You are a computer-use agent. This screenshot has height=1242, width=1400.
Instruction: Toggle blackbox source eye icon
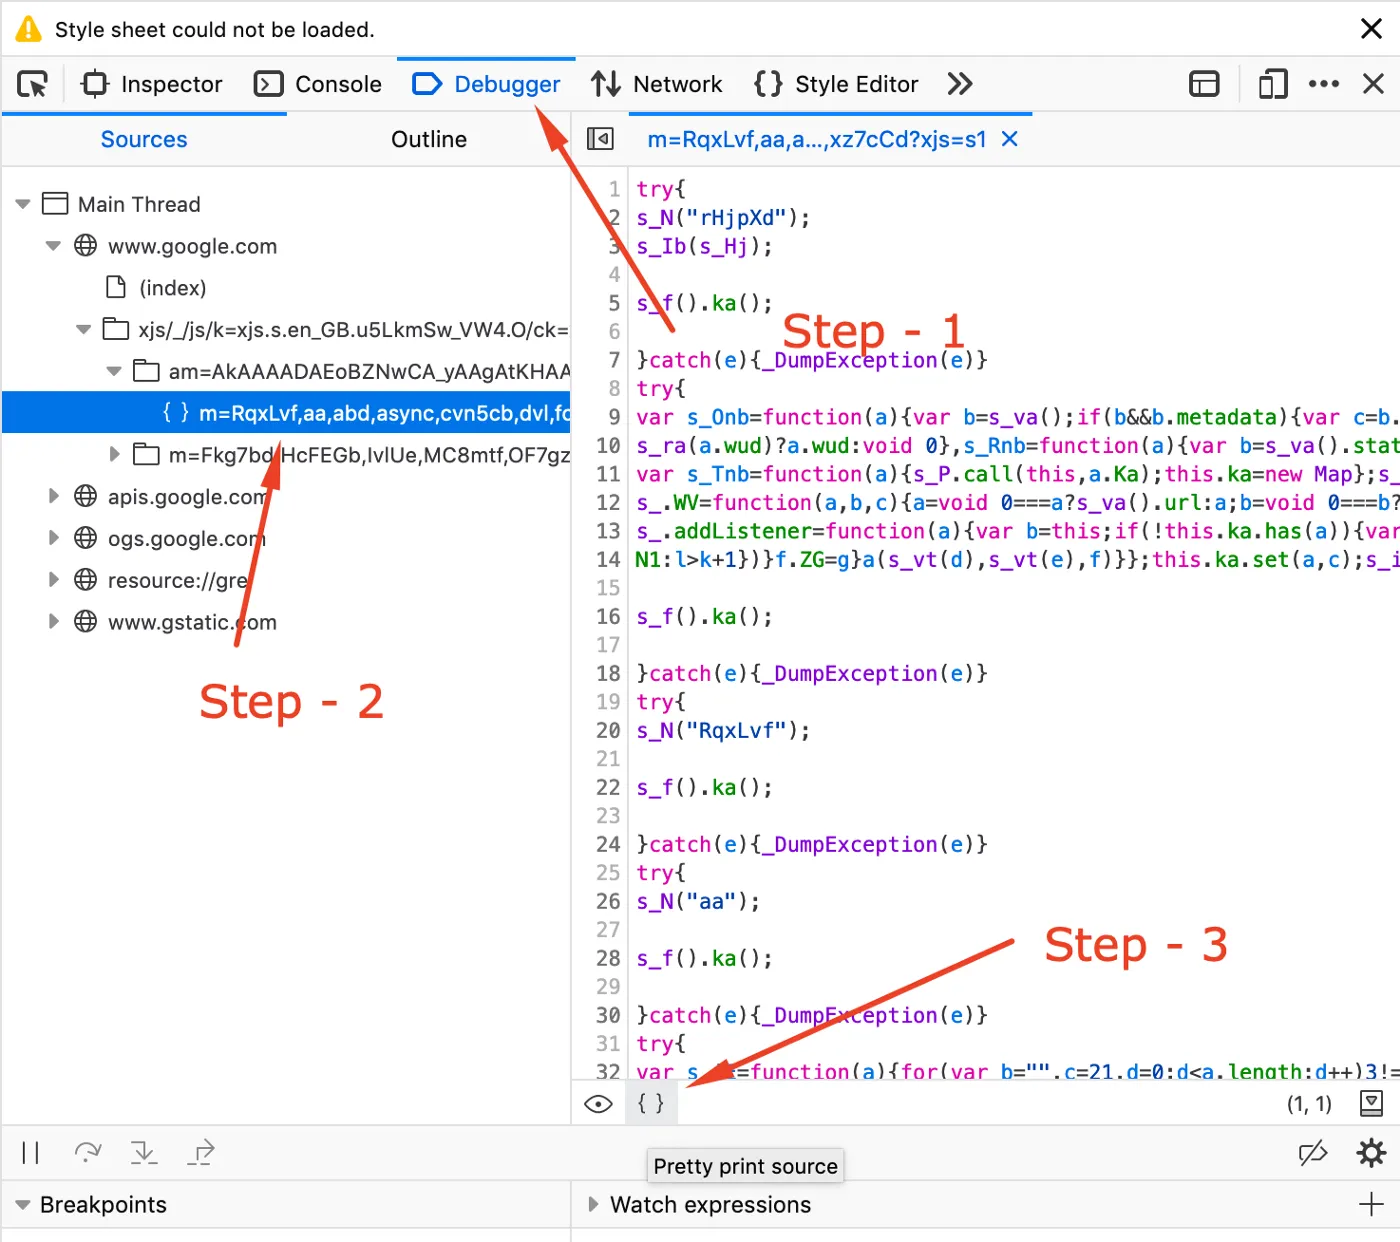[598, 1104]
